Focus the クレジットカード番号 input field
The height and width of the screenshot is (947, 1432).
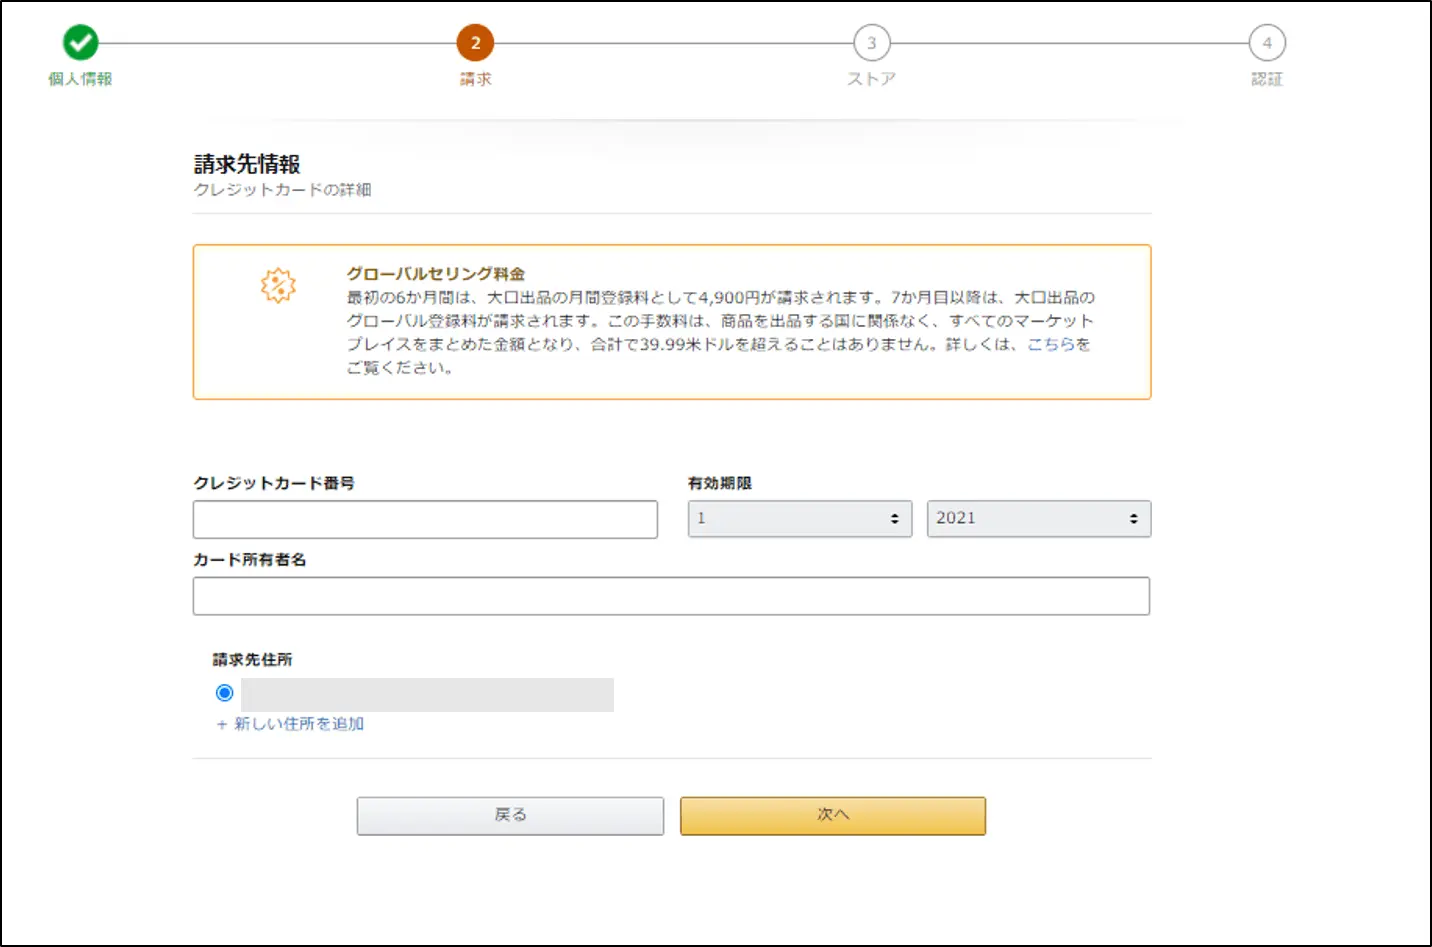(x=425, y=520)
